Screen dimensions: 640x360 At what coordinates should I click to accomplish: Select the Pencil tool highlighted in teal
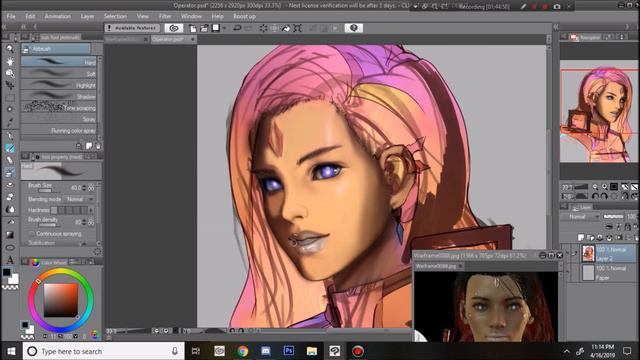tap(10, 148)
